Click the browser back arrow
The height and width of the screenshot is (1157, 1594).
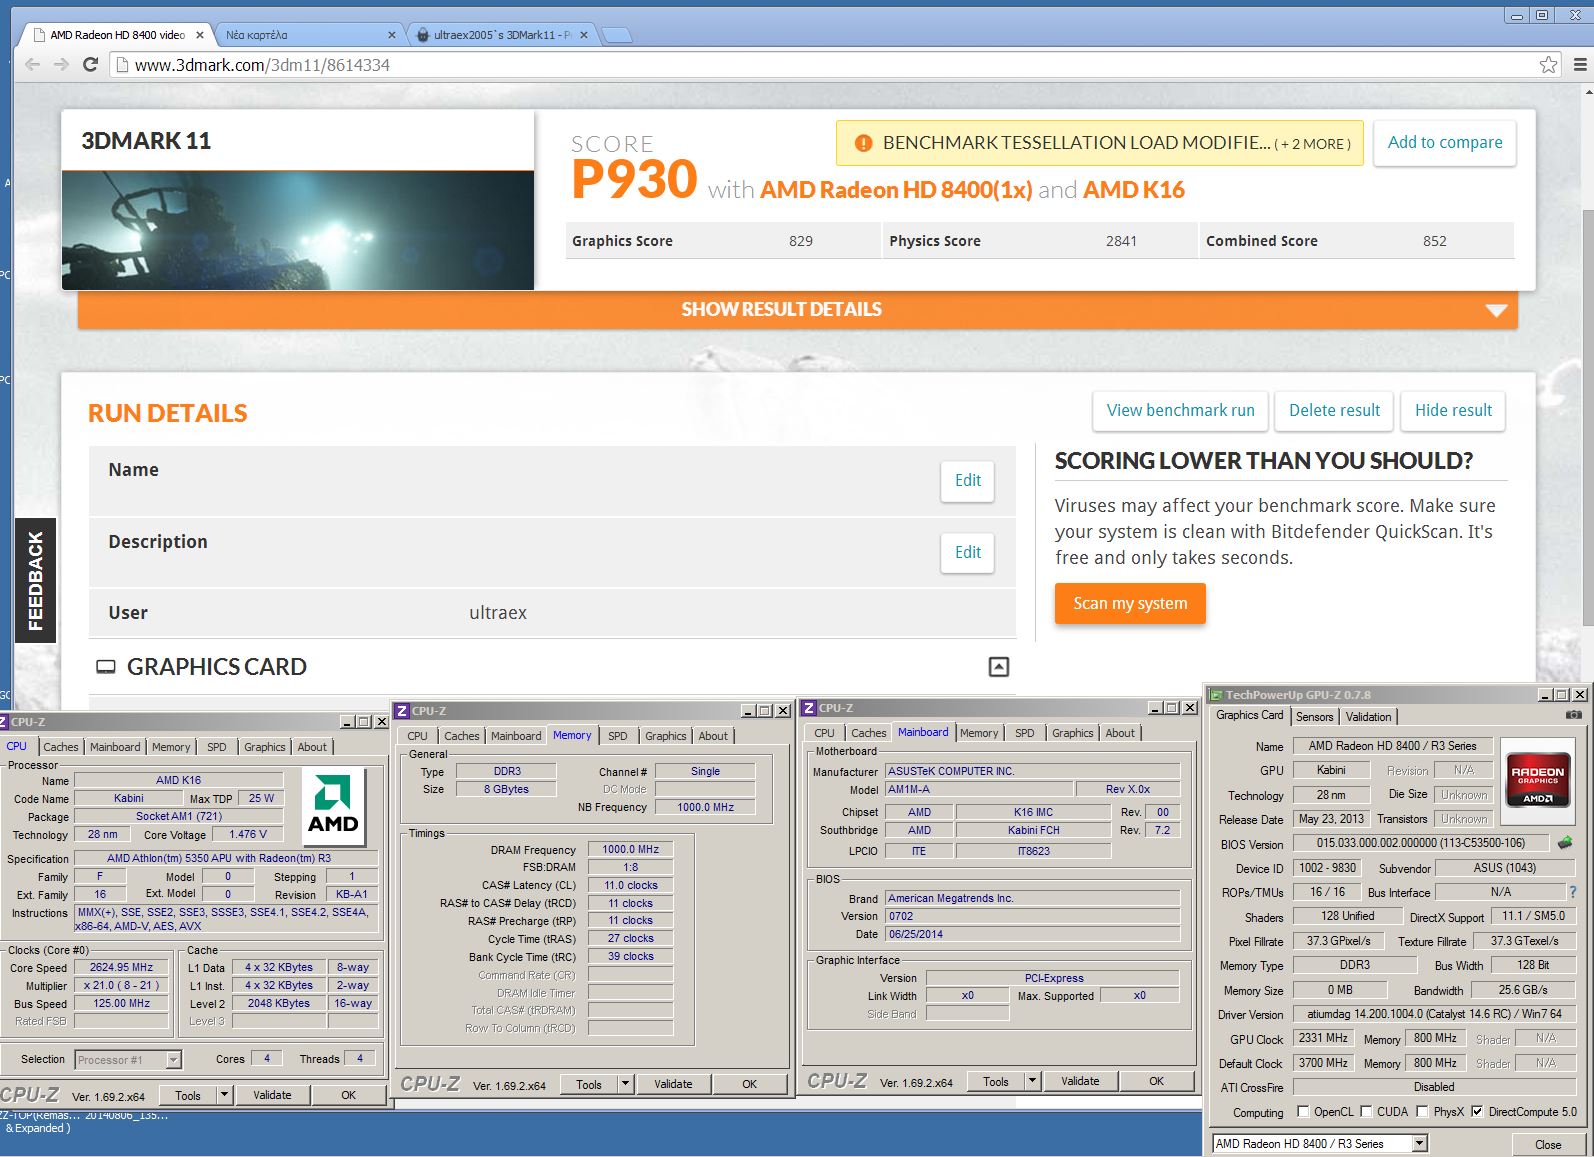pyautogui.click(x=32, y=64)
